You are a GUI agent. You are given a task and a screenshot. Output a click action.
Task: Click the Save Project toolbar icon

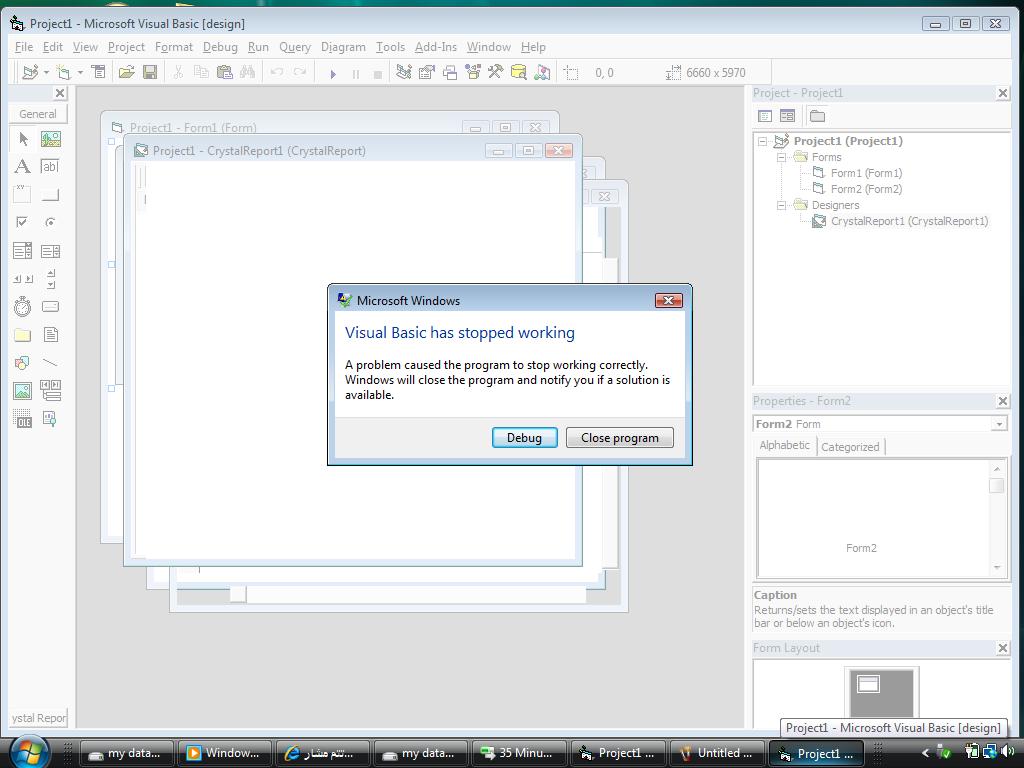150,72
